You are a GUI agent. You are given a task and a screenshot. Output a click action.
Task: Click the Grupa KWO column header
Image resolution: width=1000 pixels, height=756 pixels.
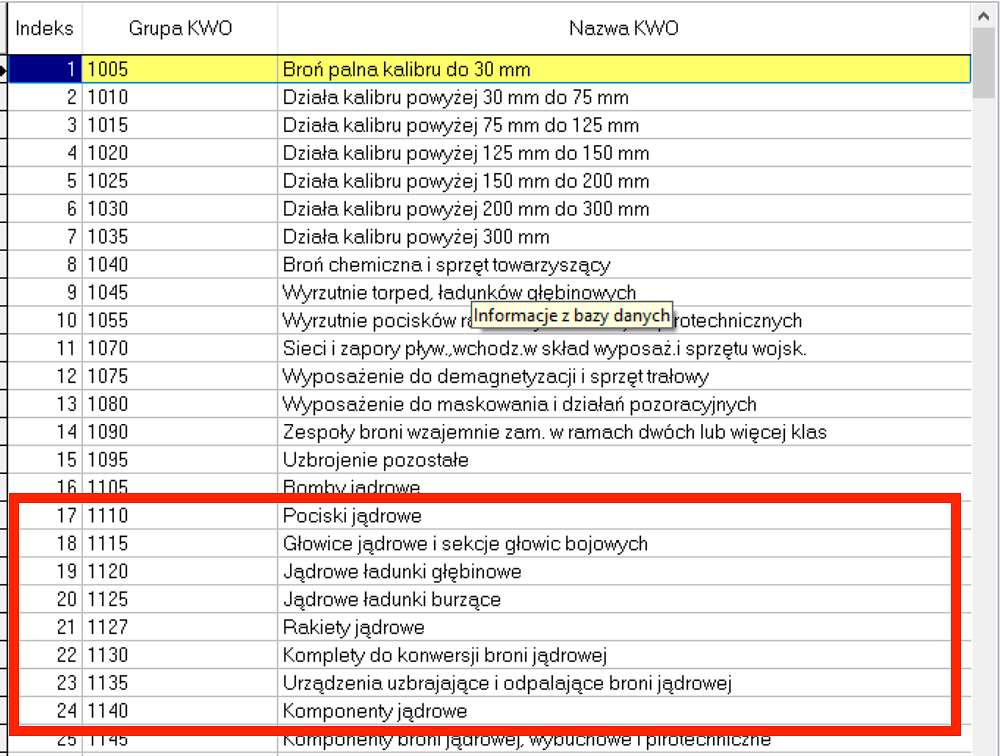[x=180, y=28]
